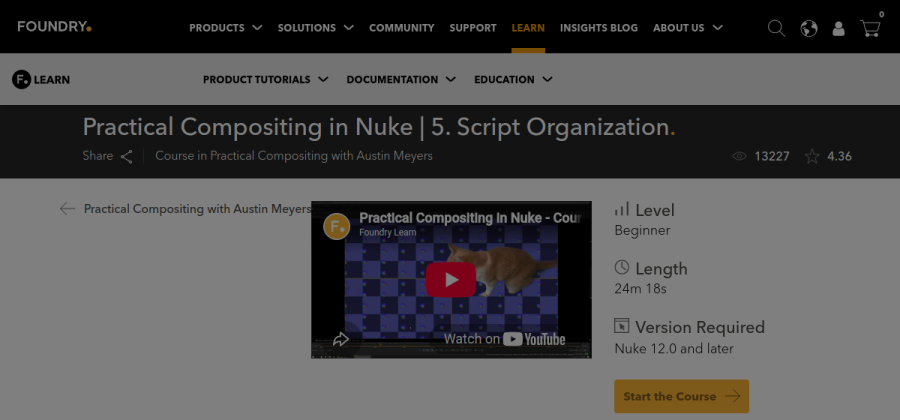Click the Version Required icon
The height and width of the screenshot is (420, 900).
coord(622,325)
